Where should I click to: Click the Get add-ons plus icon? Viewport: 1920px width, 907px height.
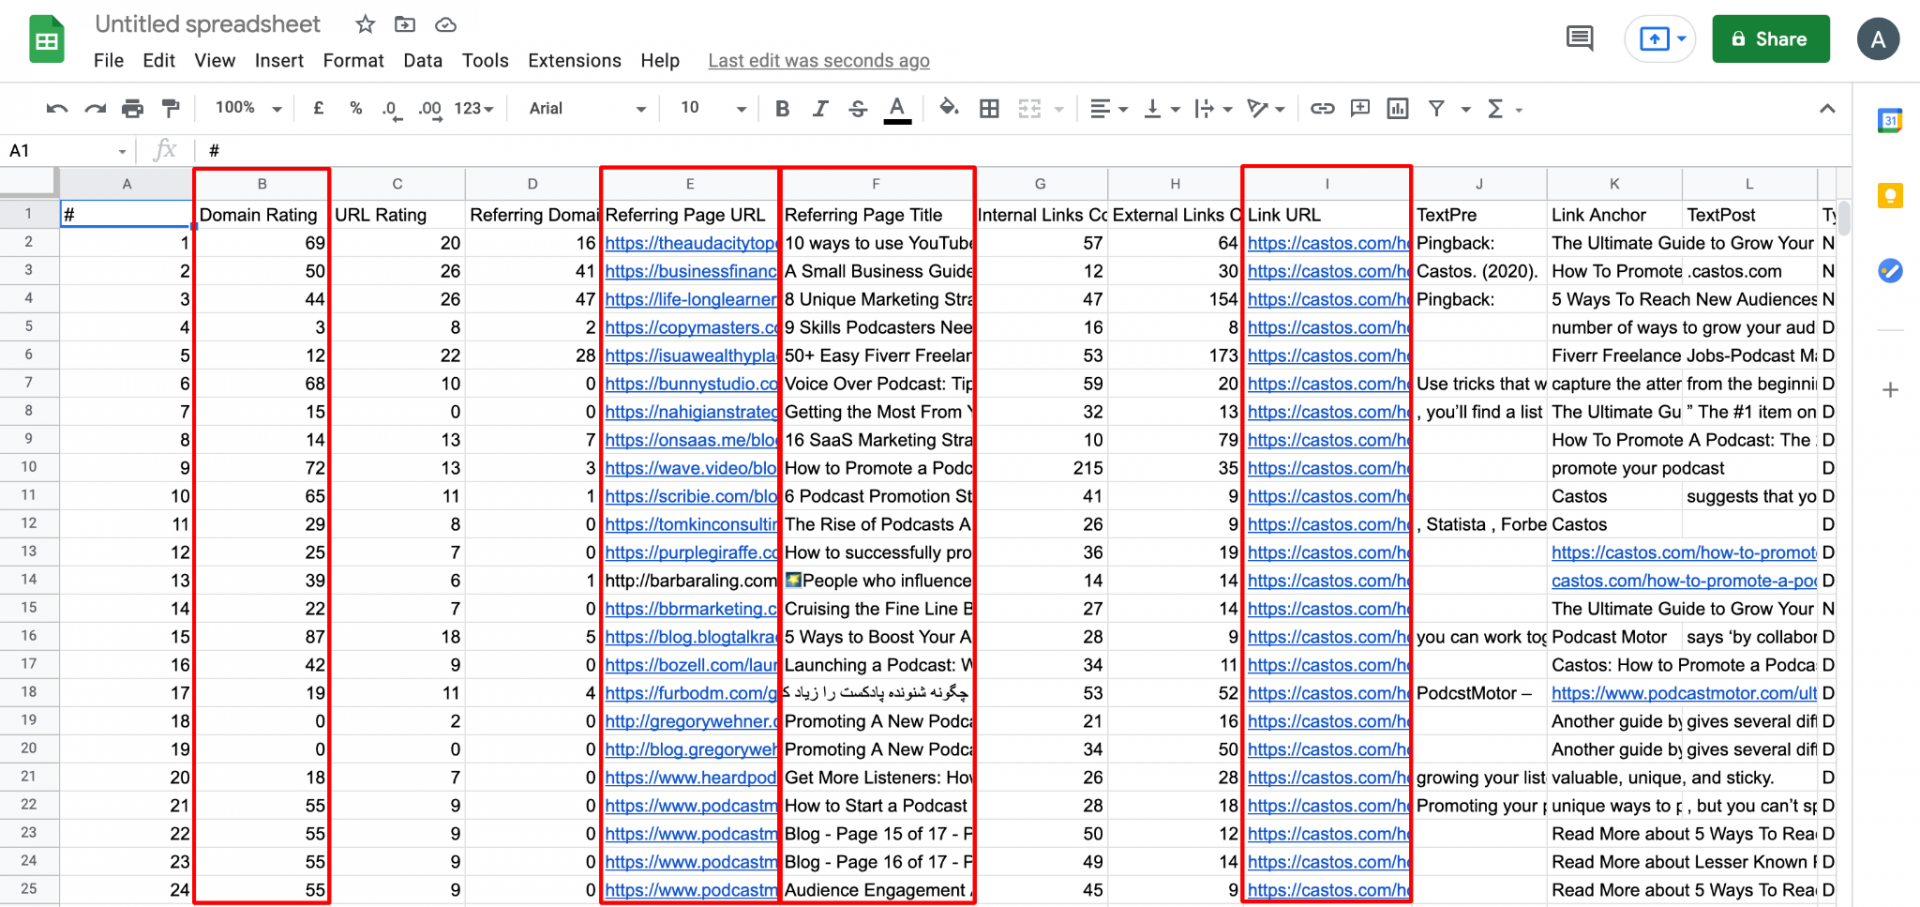coord(1889,390)
